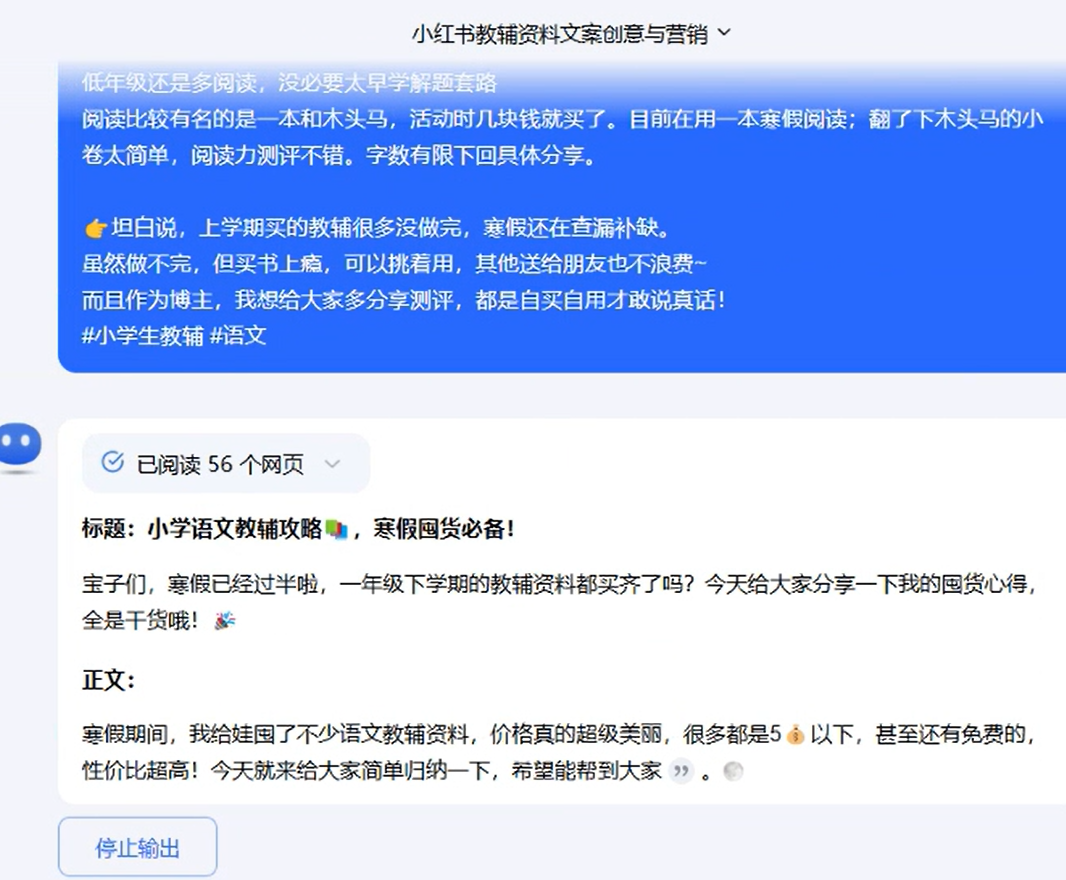Click the hashtag #小学生教辅
This screenshot has width=1066, height=880.
[x=143, y=336]
